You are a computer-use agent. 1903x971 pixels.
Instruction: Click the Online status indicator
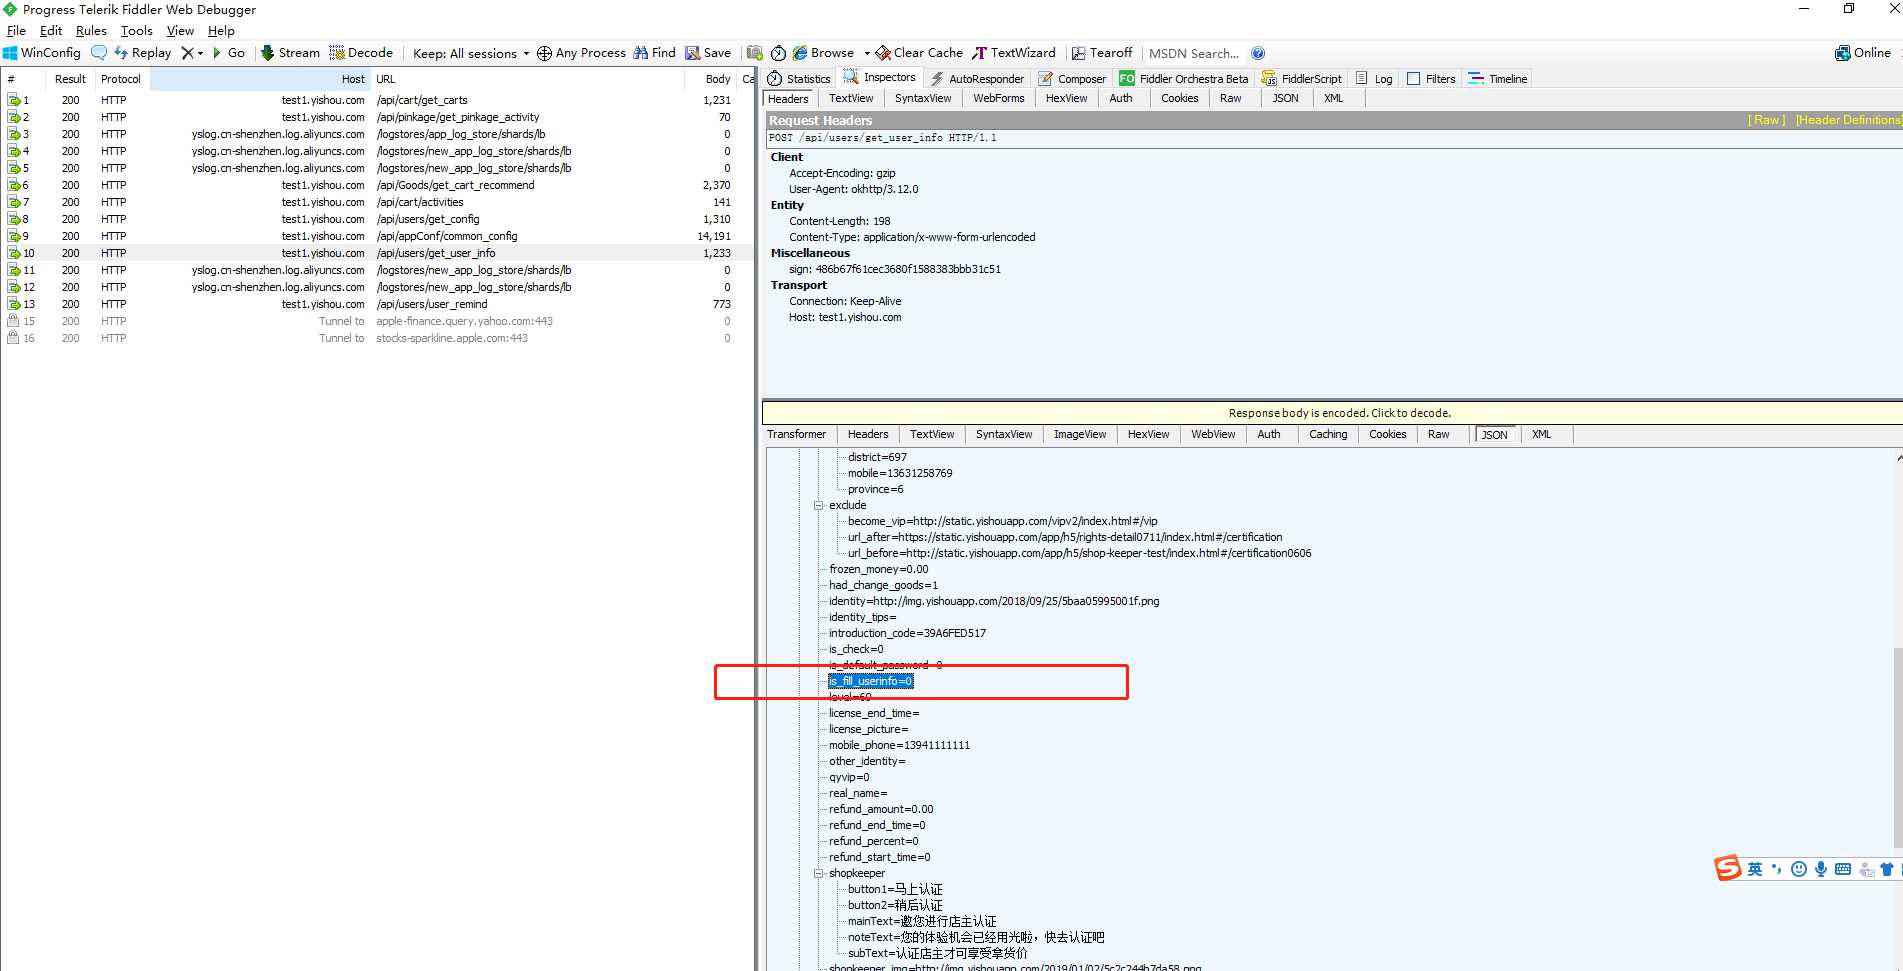[1863, 53]
